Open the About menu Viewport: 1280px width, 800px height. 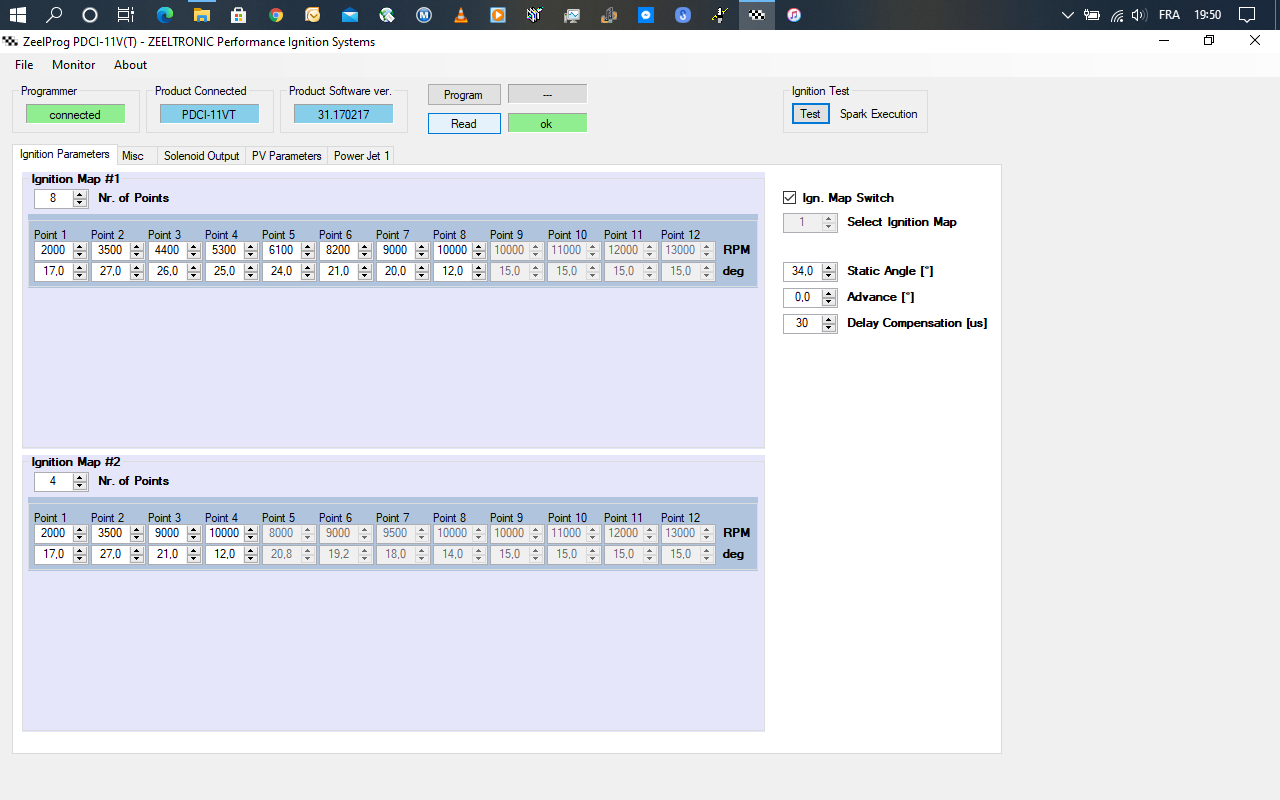point(130,65)
